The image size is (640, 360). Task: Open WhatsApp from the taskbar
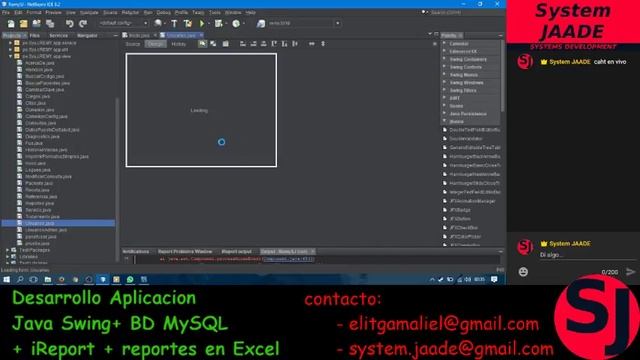coord(130,280)
